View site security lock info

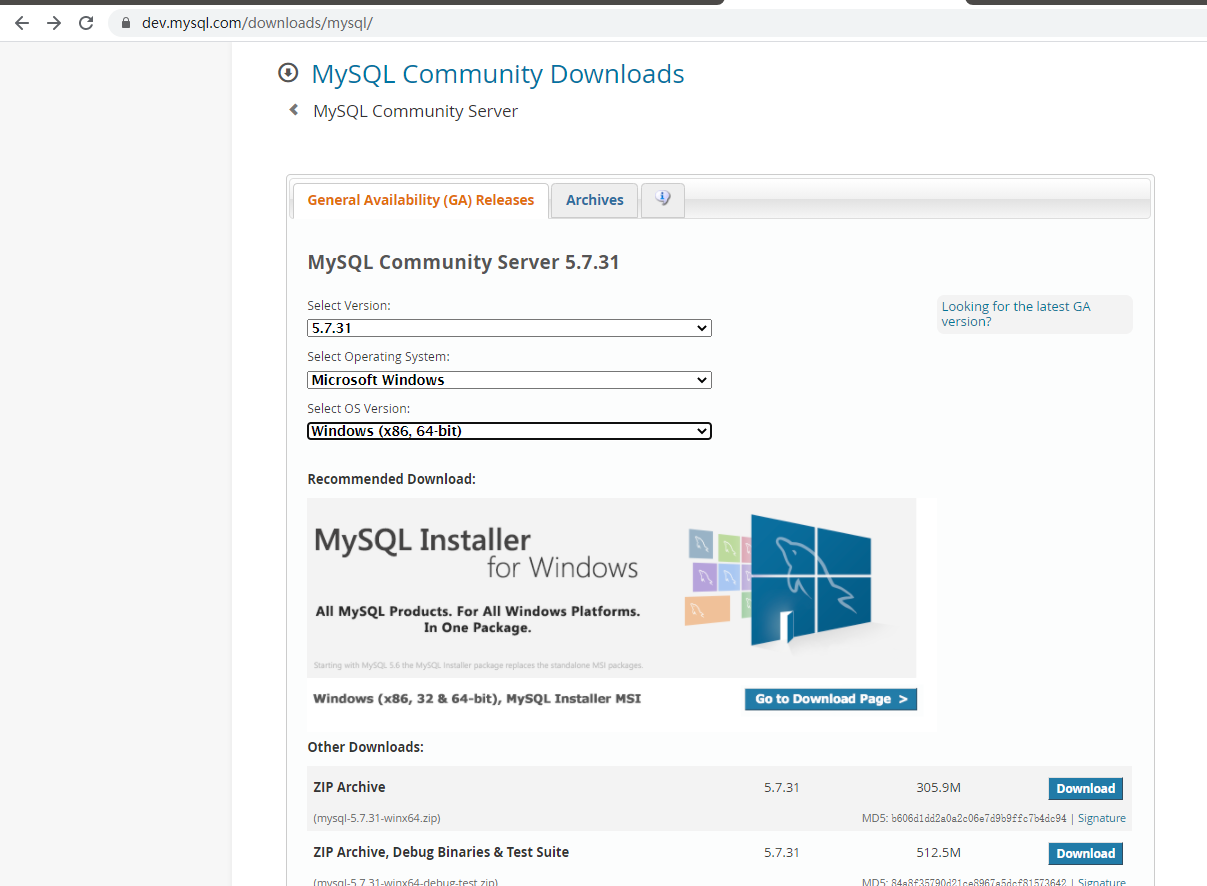pyautogui.click(x=125, y=22)
